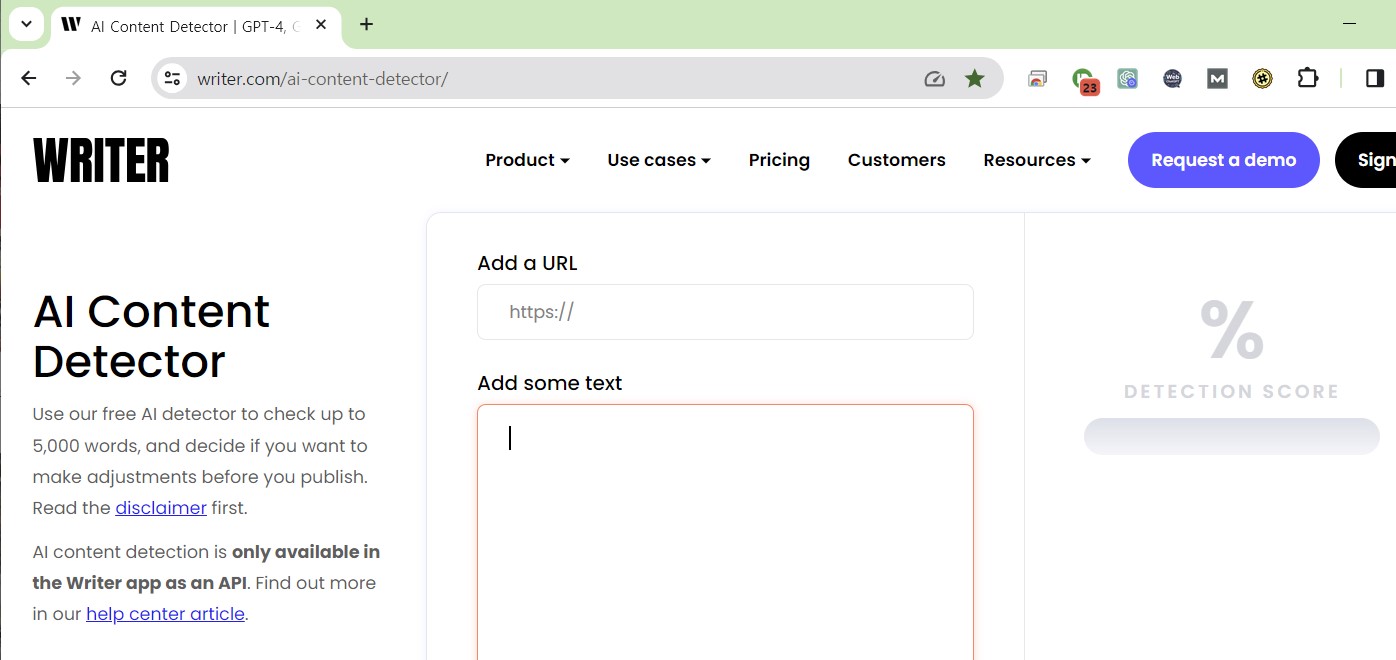Open a new tab with plus button

(366, 24)
